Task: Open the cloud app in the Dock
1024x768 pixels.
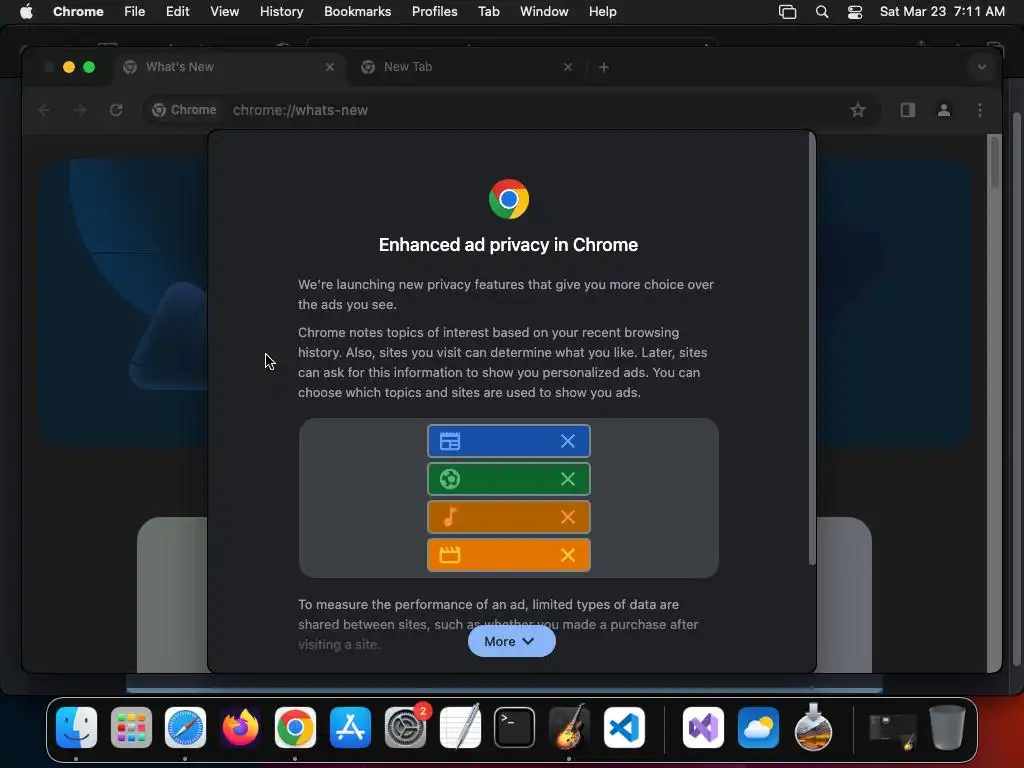Action: [758, 728]
